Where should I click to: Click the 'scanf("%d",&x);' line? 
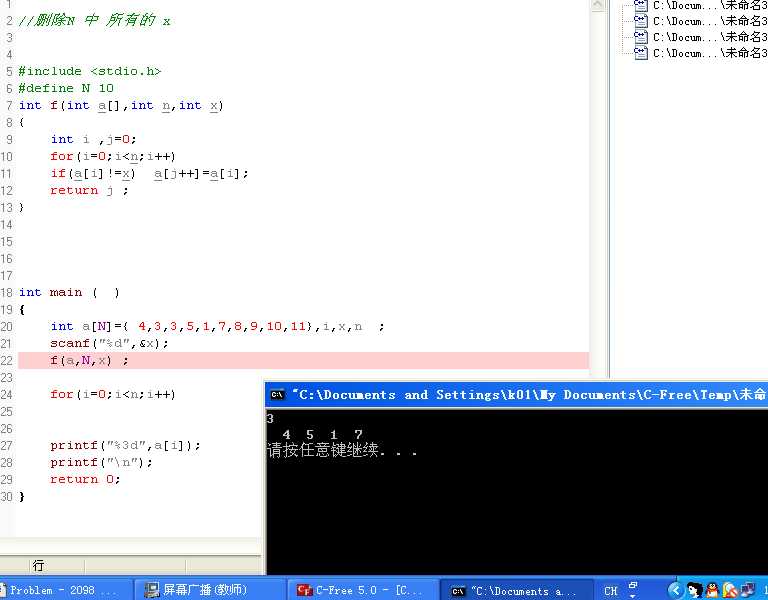[x=109, y=343]
